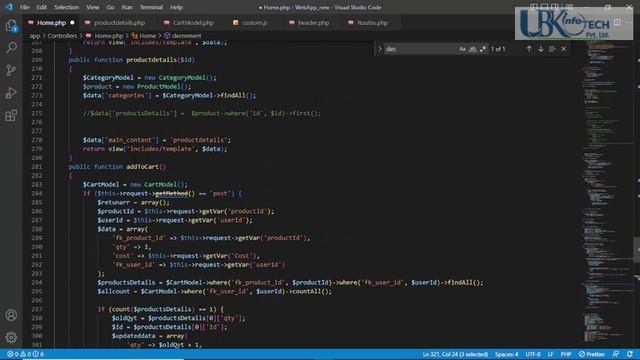Click the 'decrement' breadcrumb item
640x360 pixels.
(186, 36)
